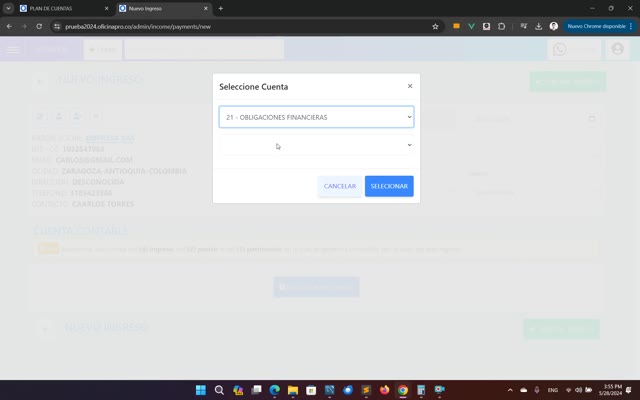Open a new browser tab
The width and height of the screenshot is (640, 400).
click(220, 8)
